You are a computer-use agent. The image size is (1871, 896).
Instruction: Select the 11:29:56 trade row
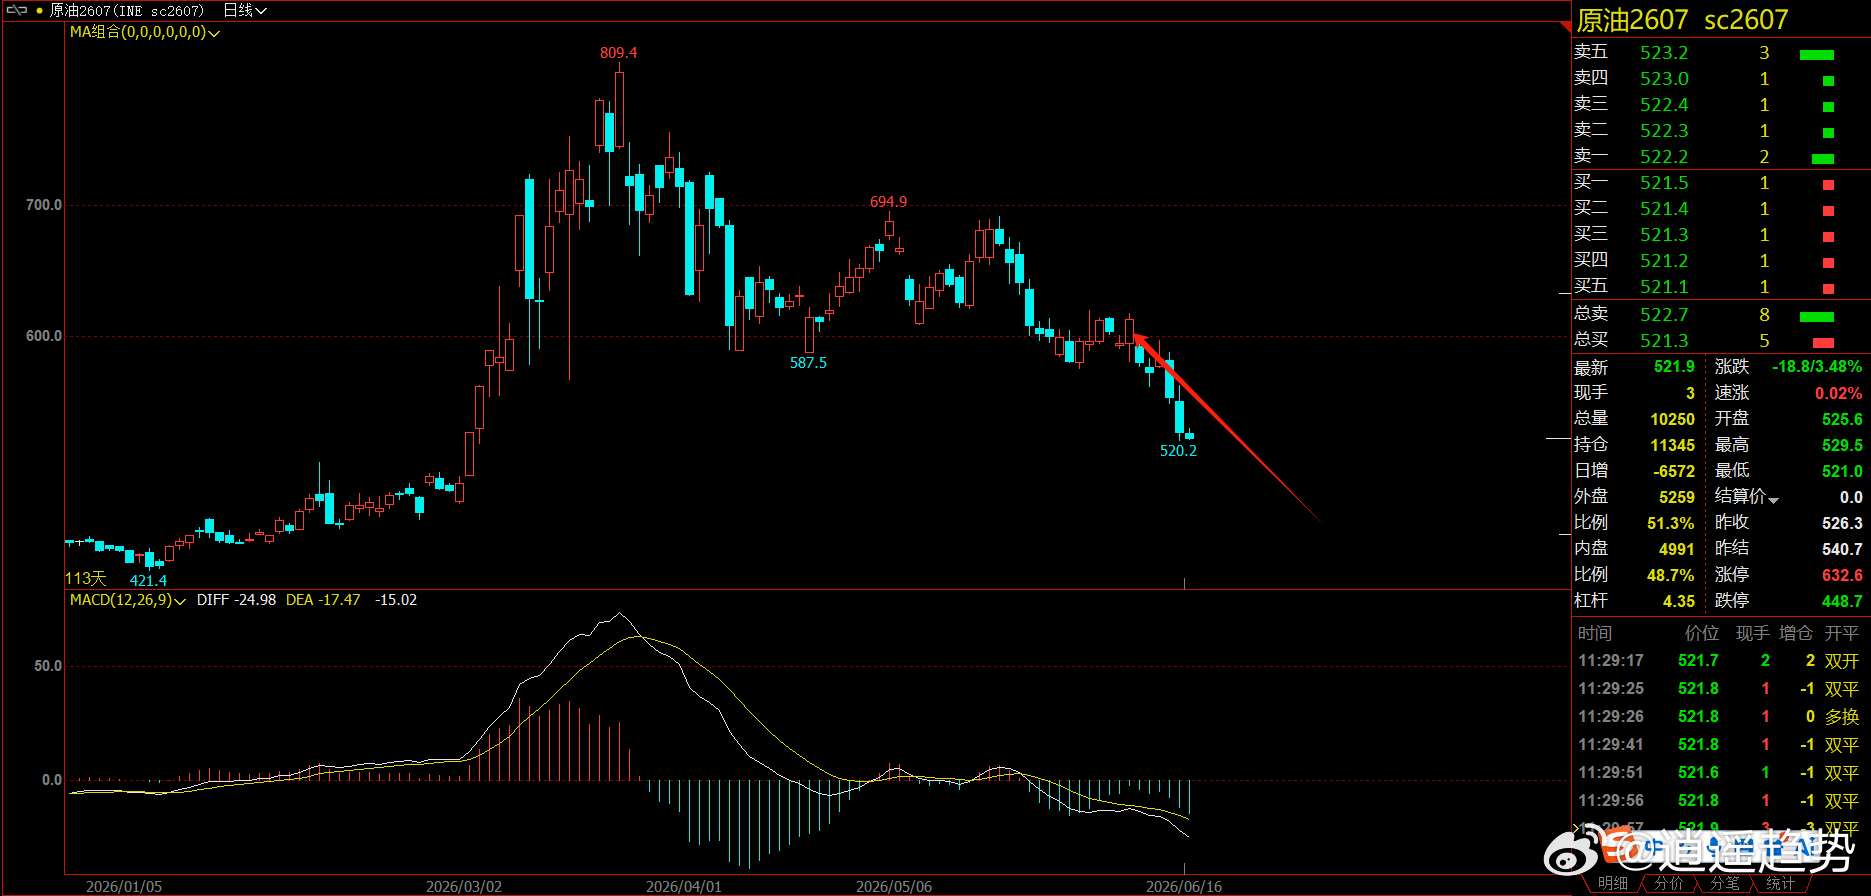click(x=1720, y=801)
